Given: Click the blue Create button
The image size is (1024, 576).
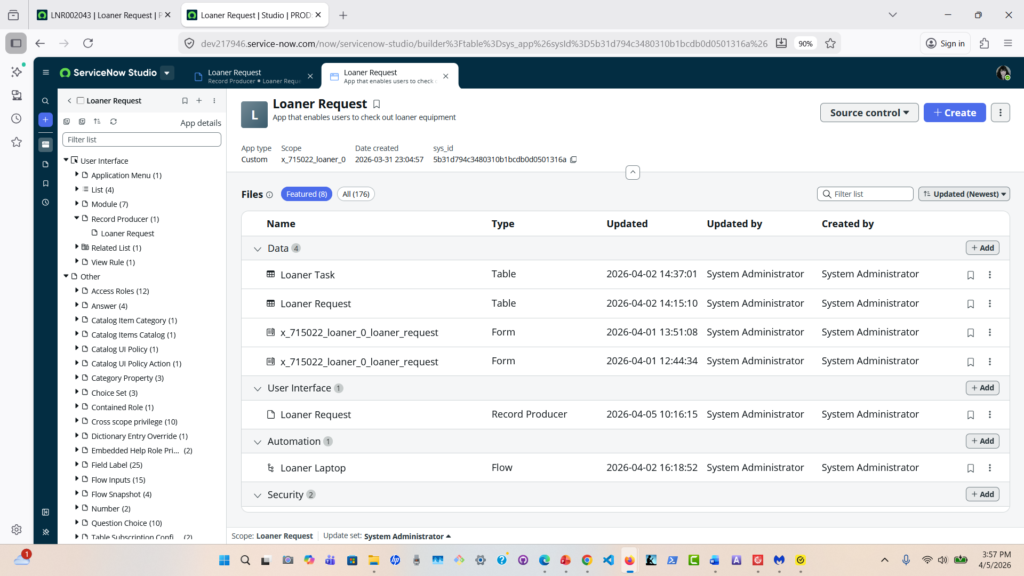Looking at the screenshot, I should point(954,113).
